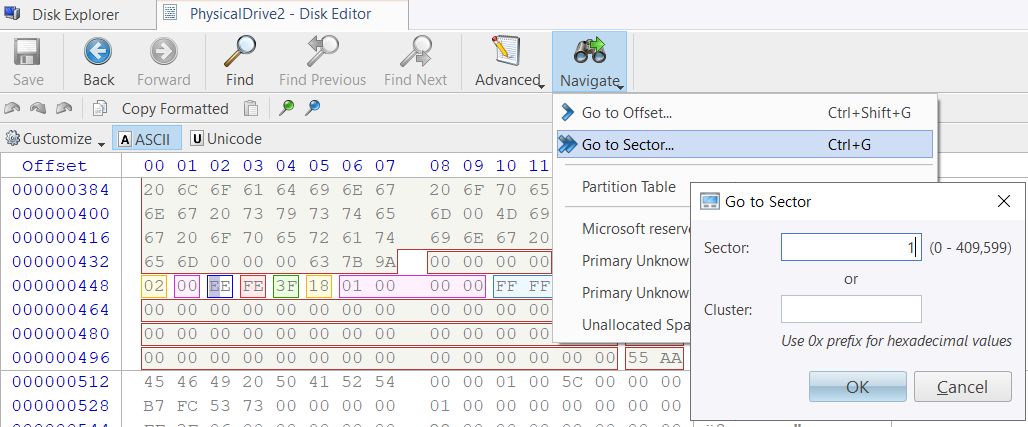Click the Find magnifier icon
Screen dimensions: 1028x427
click(239, 53)
